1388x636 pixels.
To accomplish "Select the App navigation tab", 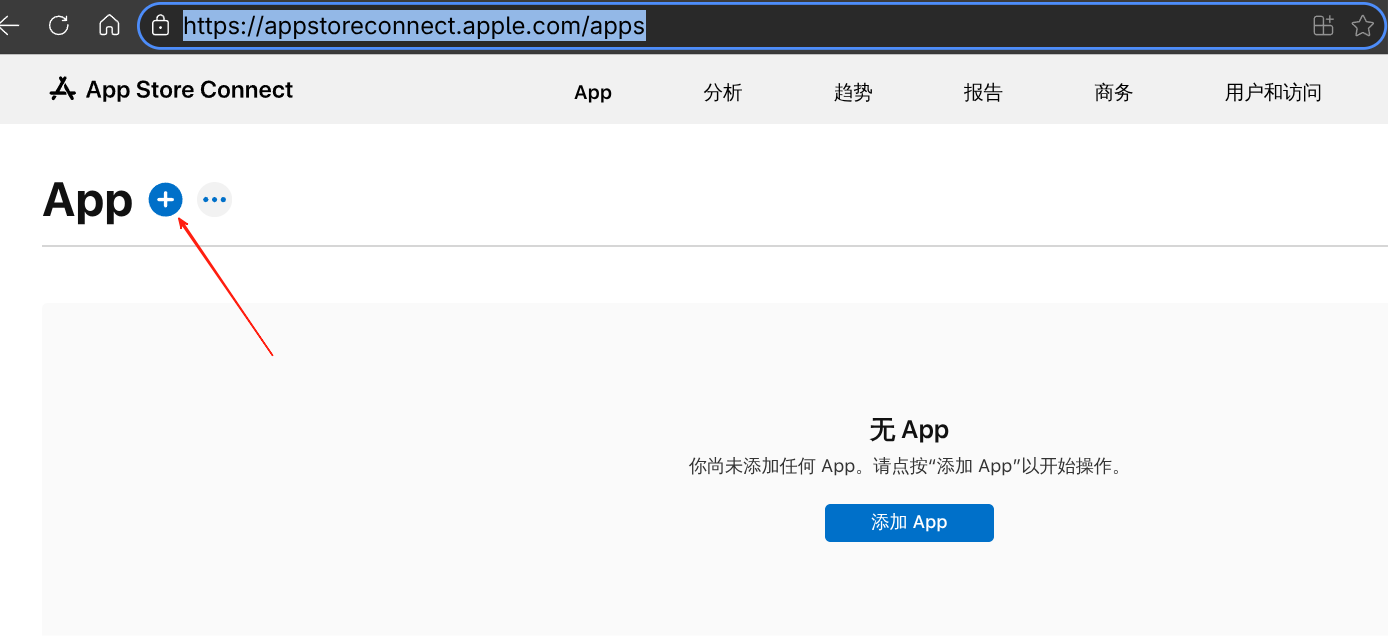I will 593,92.
